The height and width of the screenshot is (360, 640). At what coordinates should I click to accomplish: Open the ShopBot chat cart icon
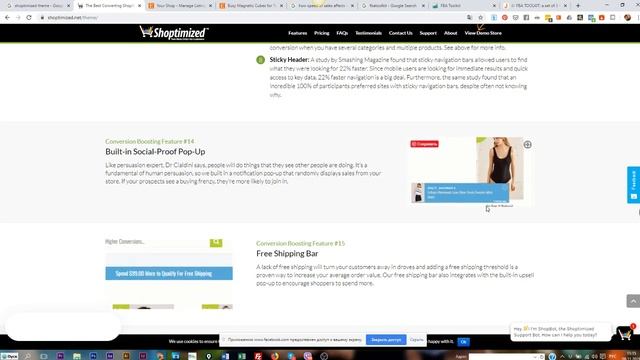[625, 333]
